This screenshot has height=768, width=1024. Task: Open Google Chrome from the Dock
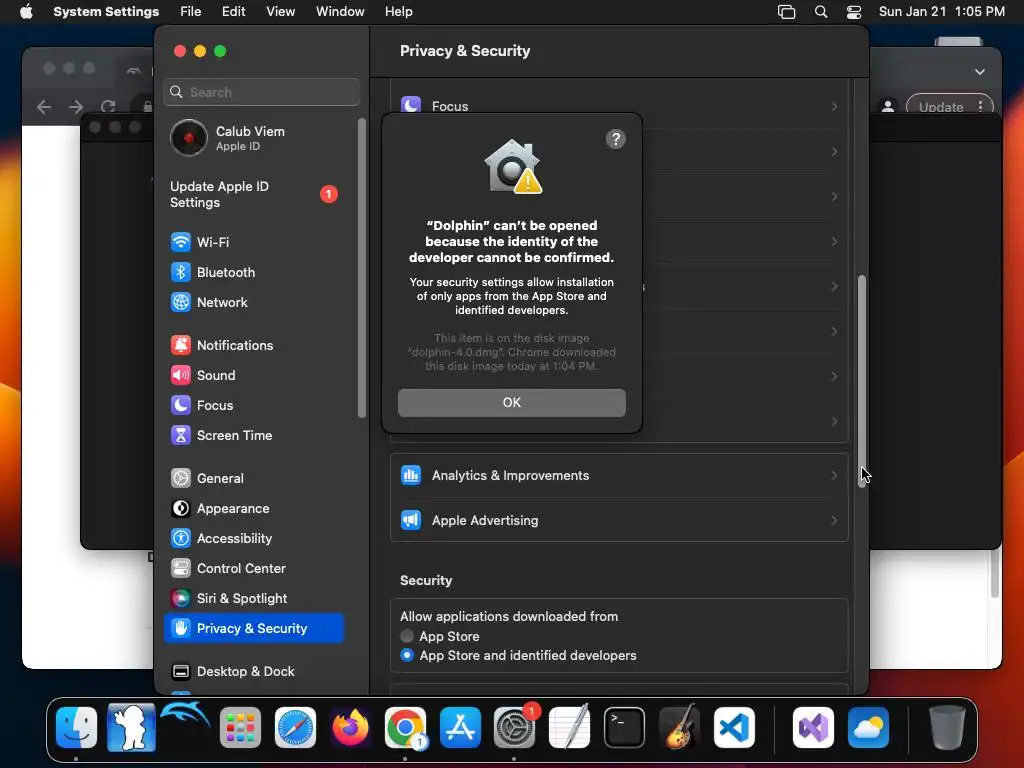405,728
